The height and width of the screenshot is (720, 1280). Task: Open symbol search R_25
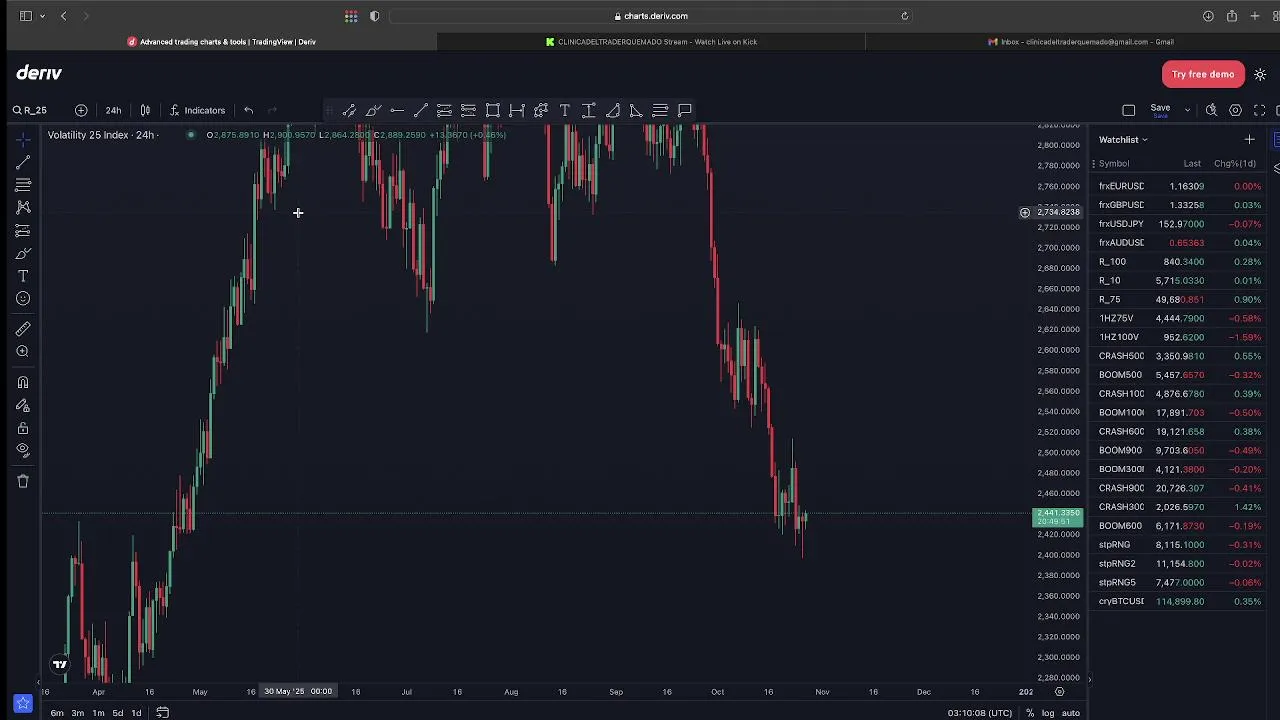[x=30, y=110]
